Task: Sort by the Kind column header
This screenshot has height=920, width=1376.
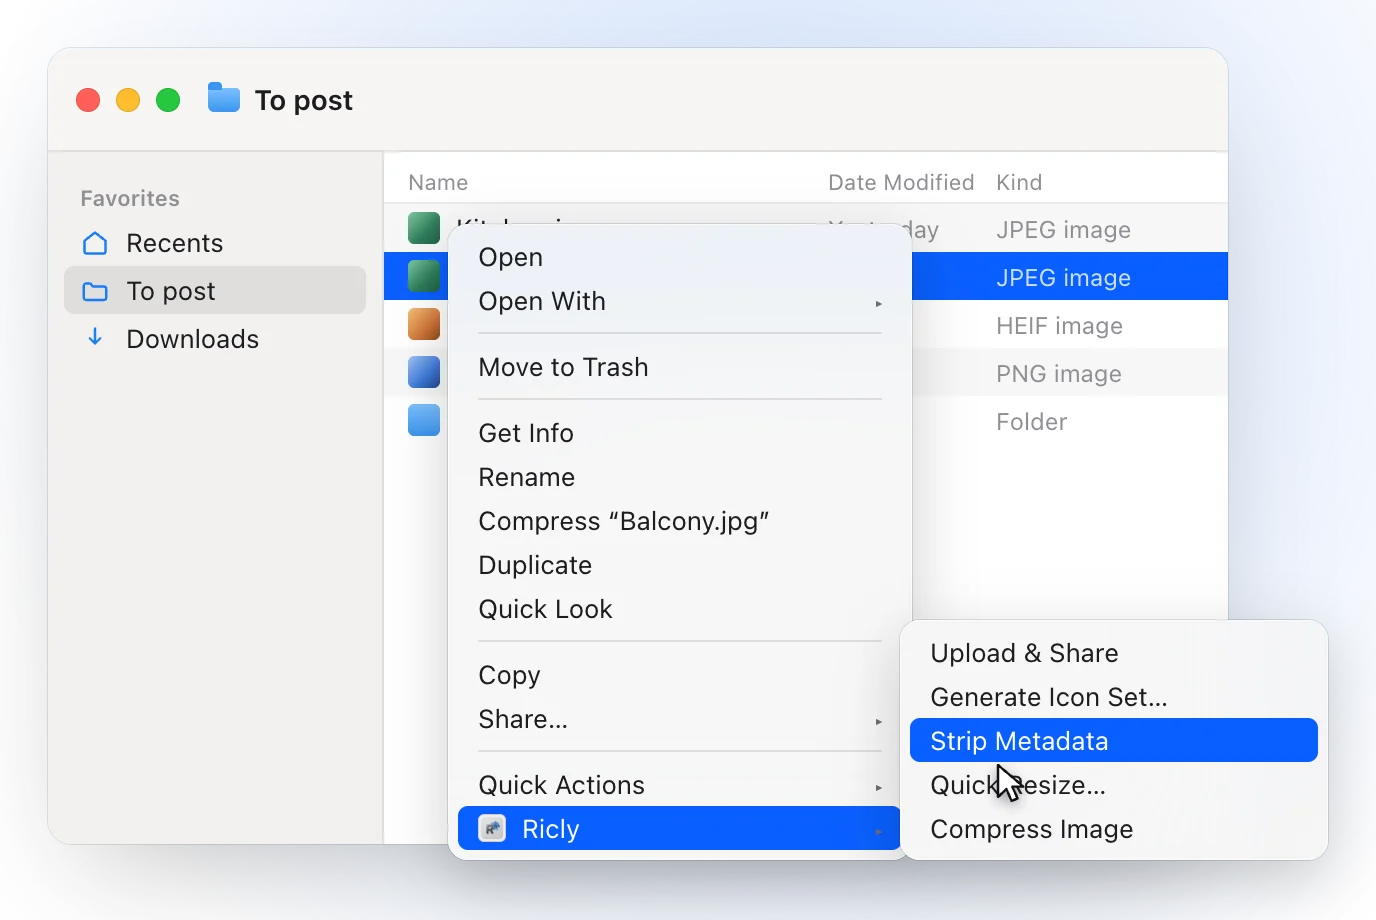Action: pyautogui.click(x=1019, y=182)
